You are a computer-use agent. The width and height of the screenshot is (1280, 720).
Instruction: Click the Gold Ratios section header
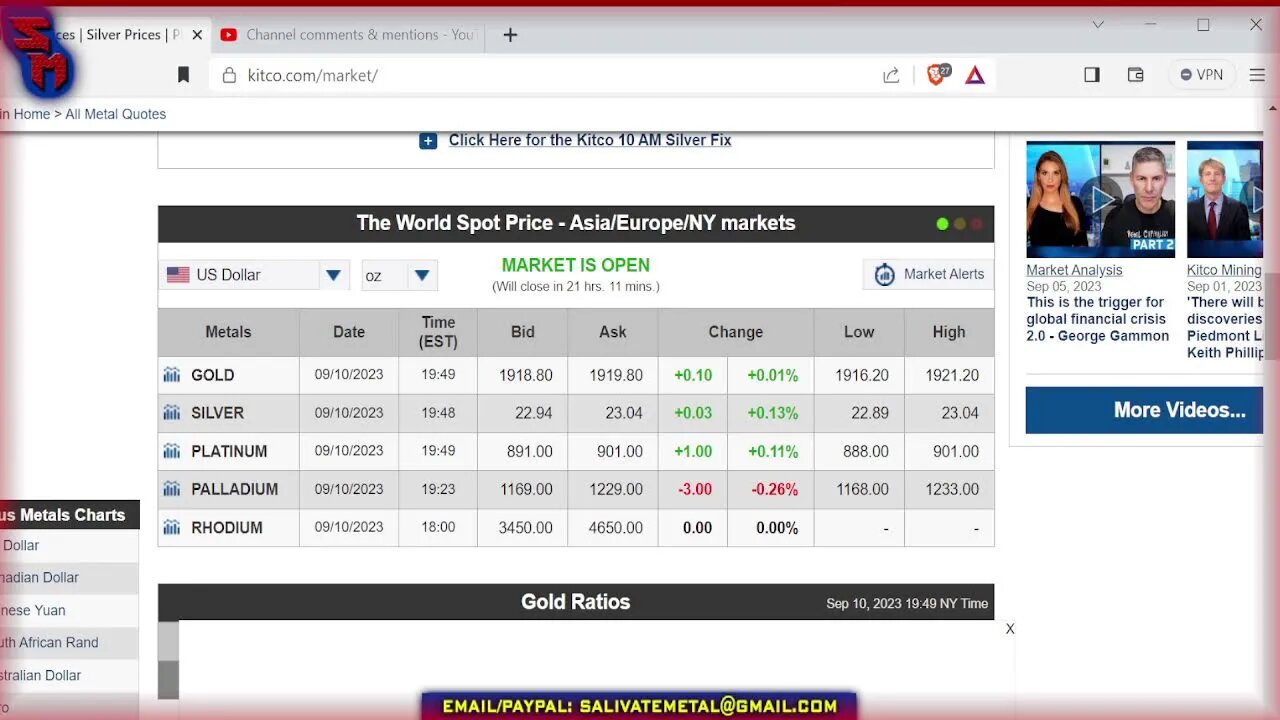coord(576,602)
